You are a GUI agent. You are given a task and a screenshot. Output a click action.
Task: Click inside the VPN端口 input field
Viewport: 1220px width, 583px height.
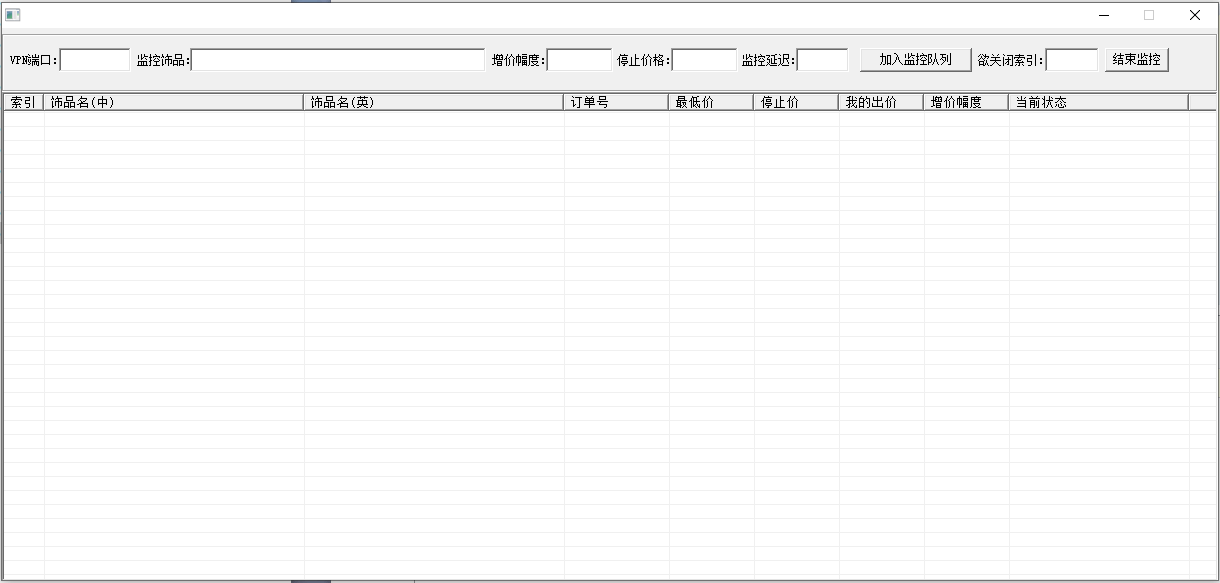tap(92, 60)
